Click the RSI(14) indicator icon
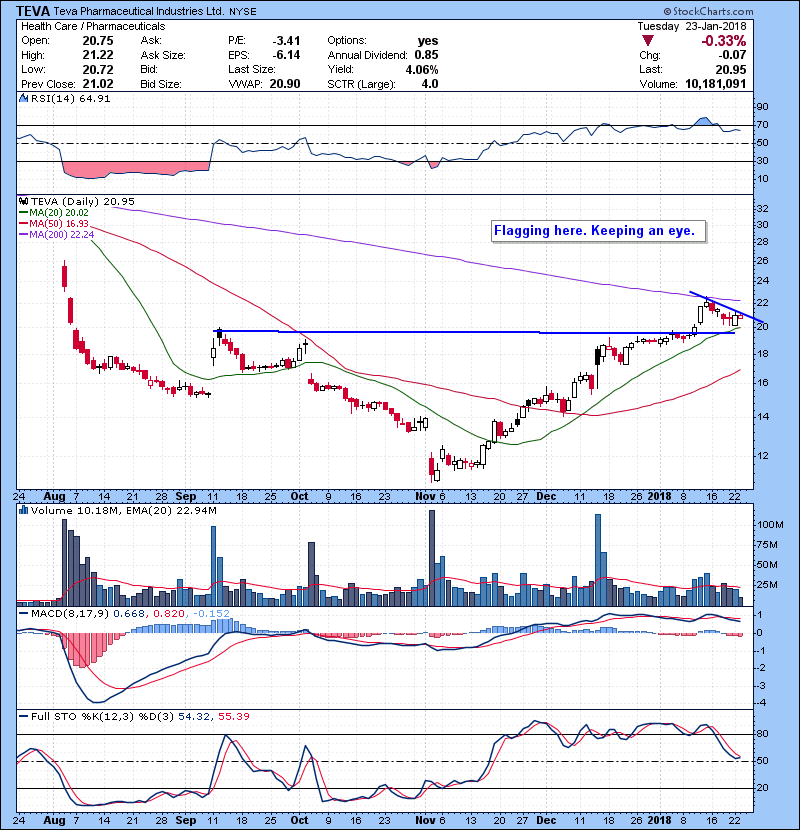 [23, 98]
